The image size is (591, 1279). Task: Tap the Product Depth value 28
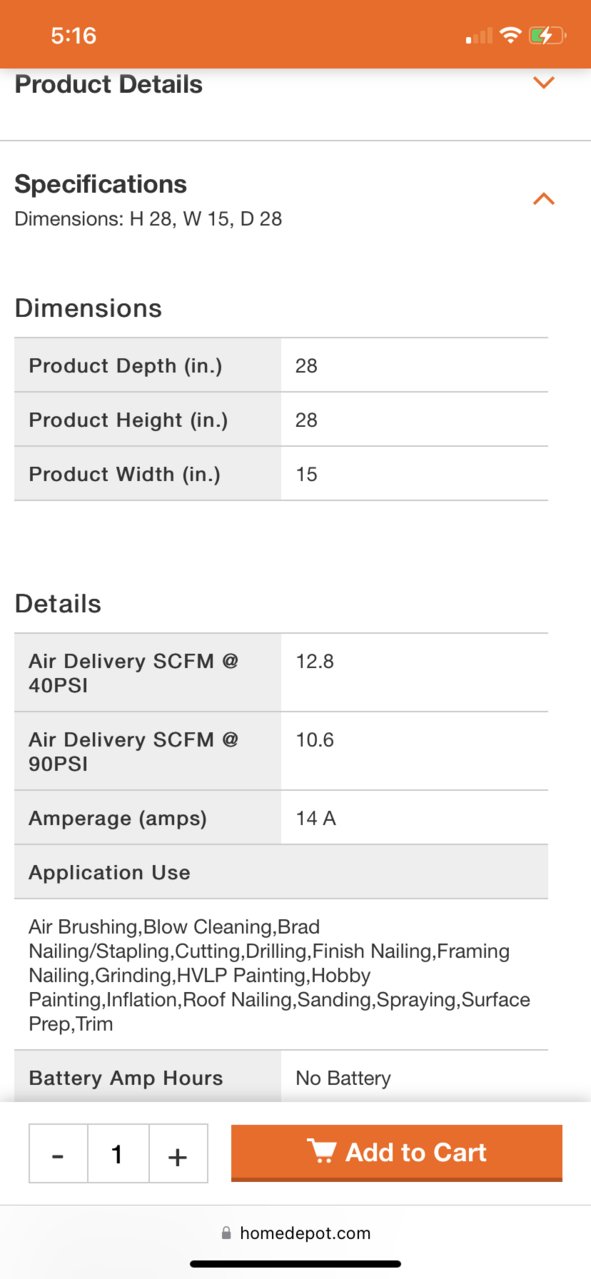click(x=306, y=366)
